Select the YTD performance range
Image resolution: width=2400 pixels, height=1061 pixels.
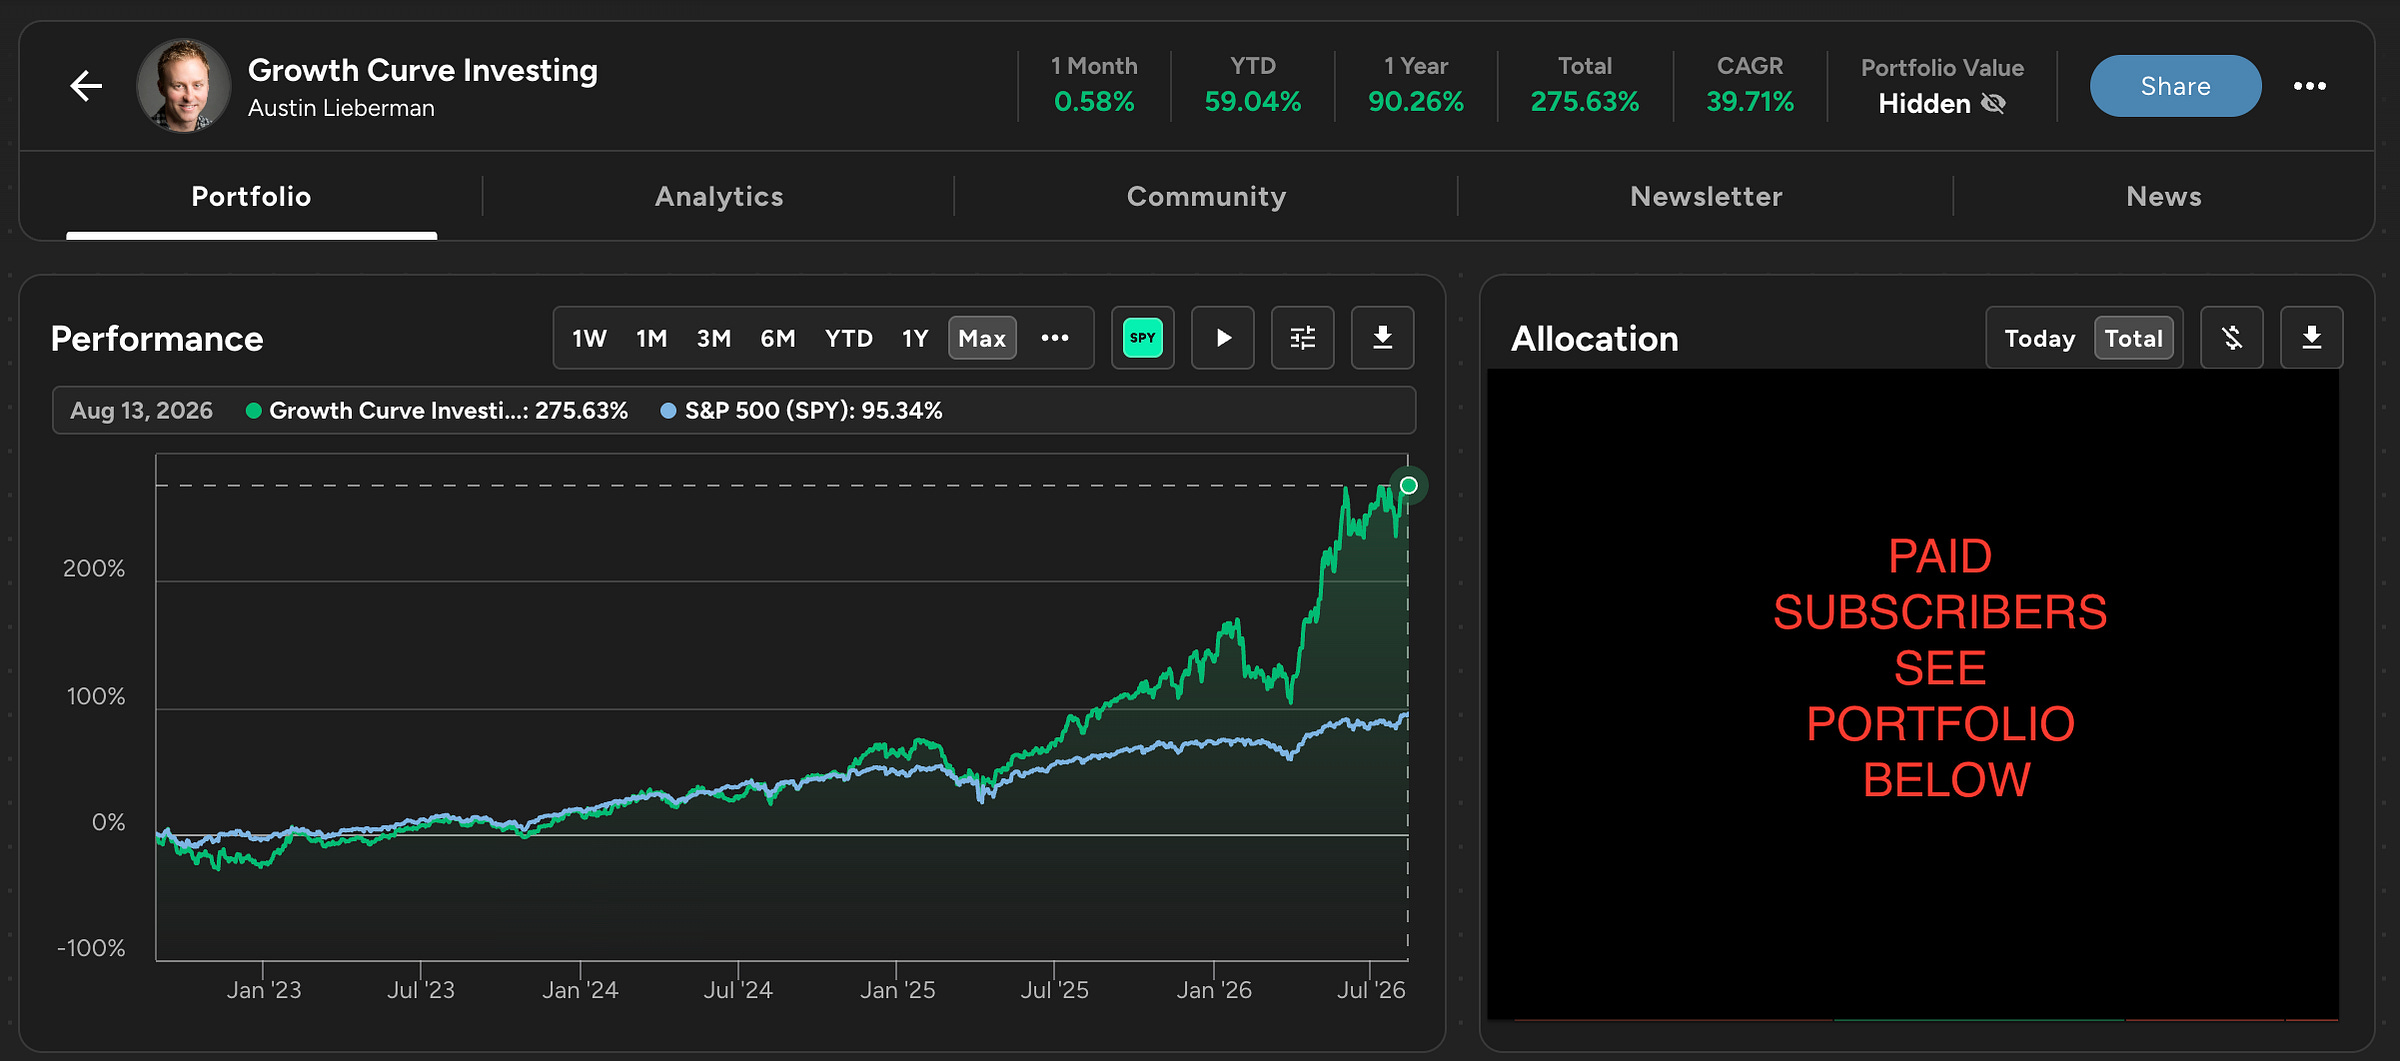click(849, 338)
